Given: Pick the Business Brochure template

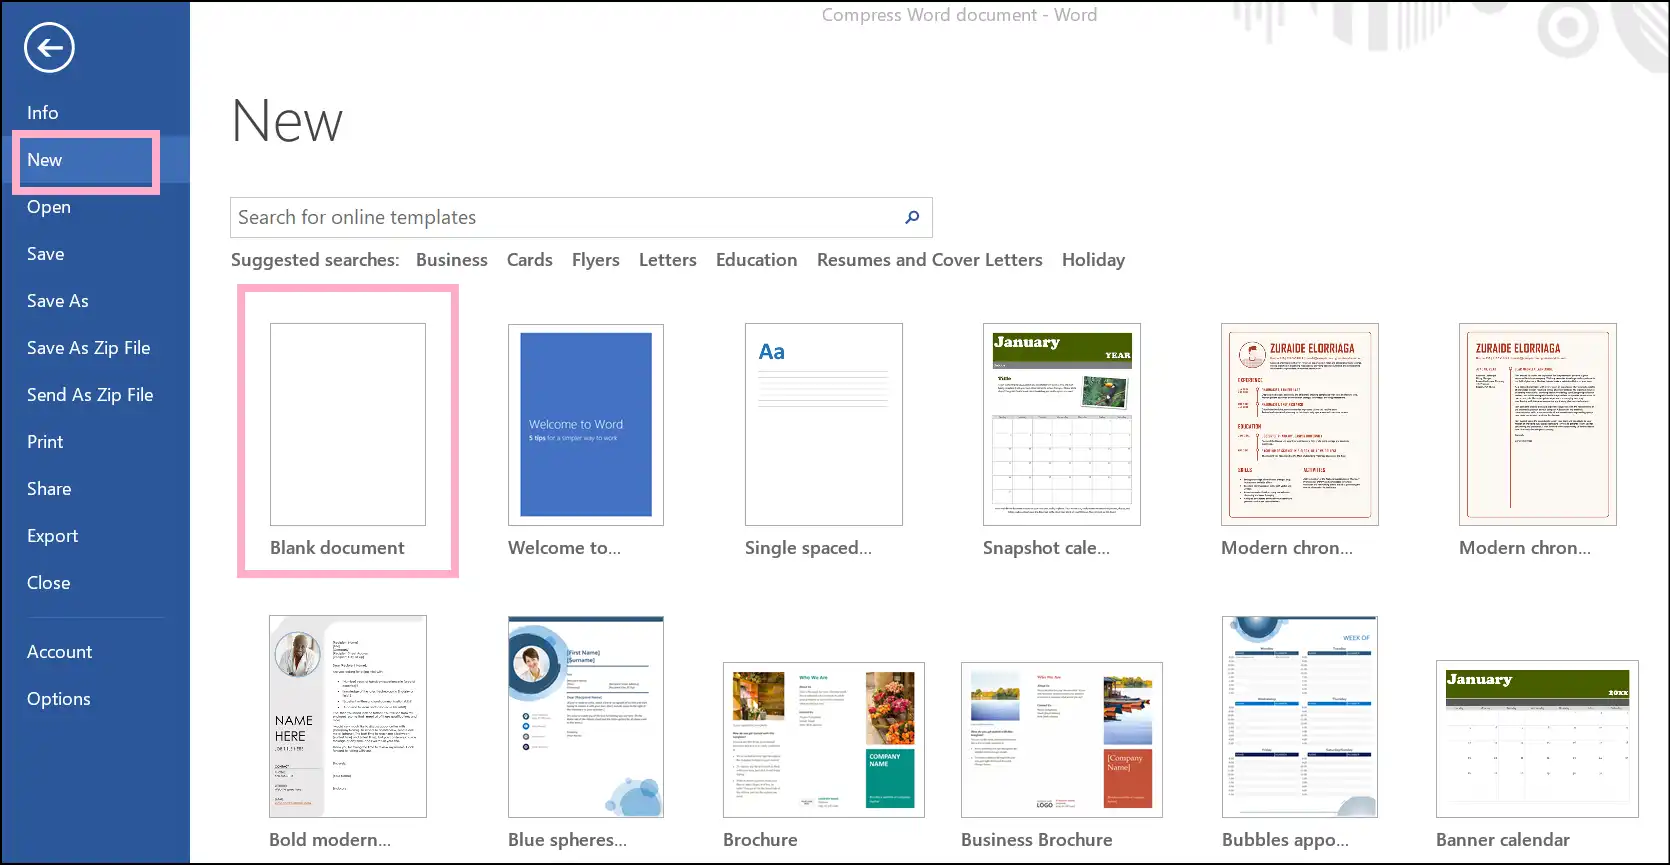Looking at the screenshot, I should (1062, 740).
